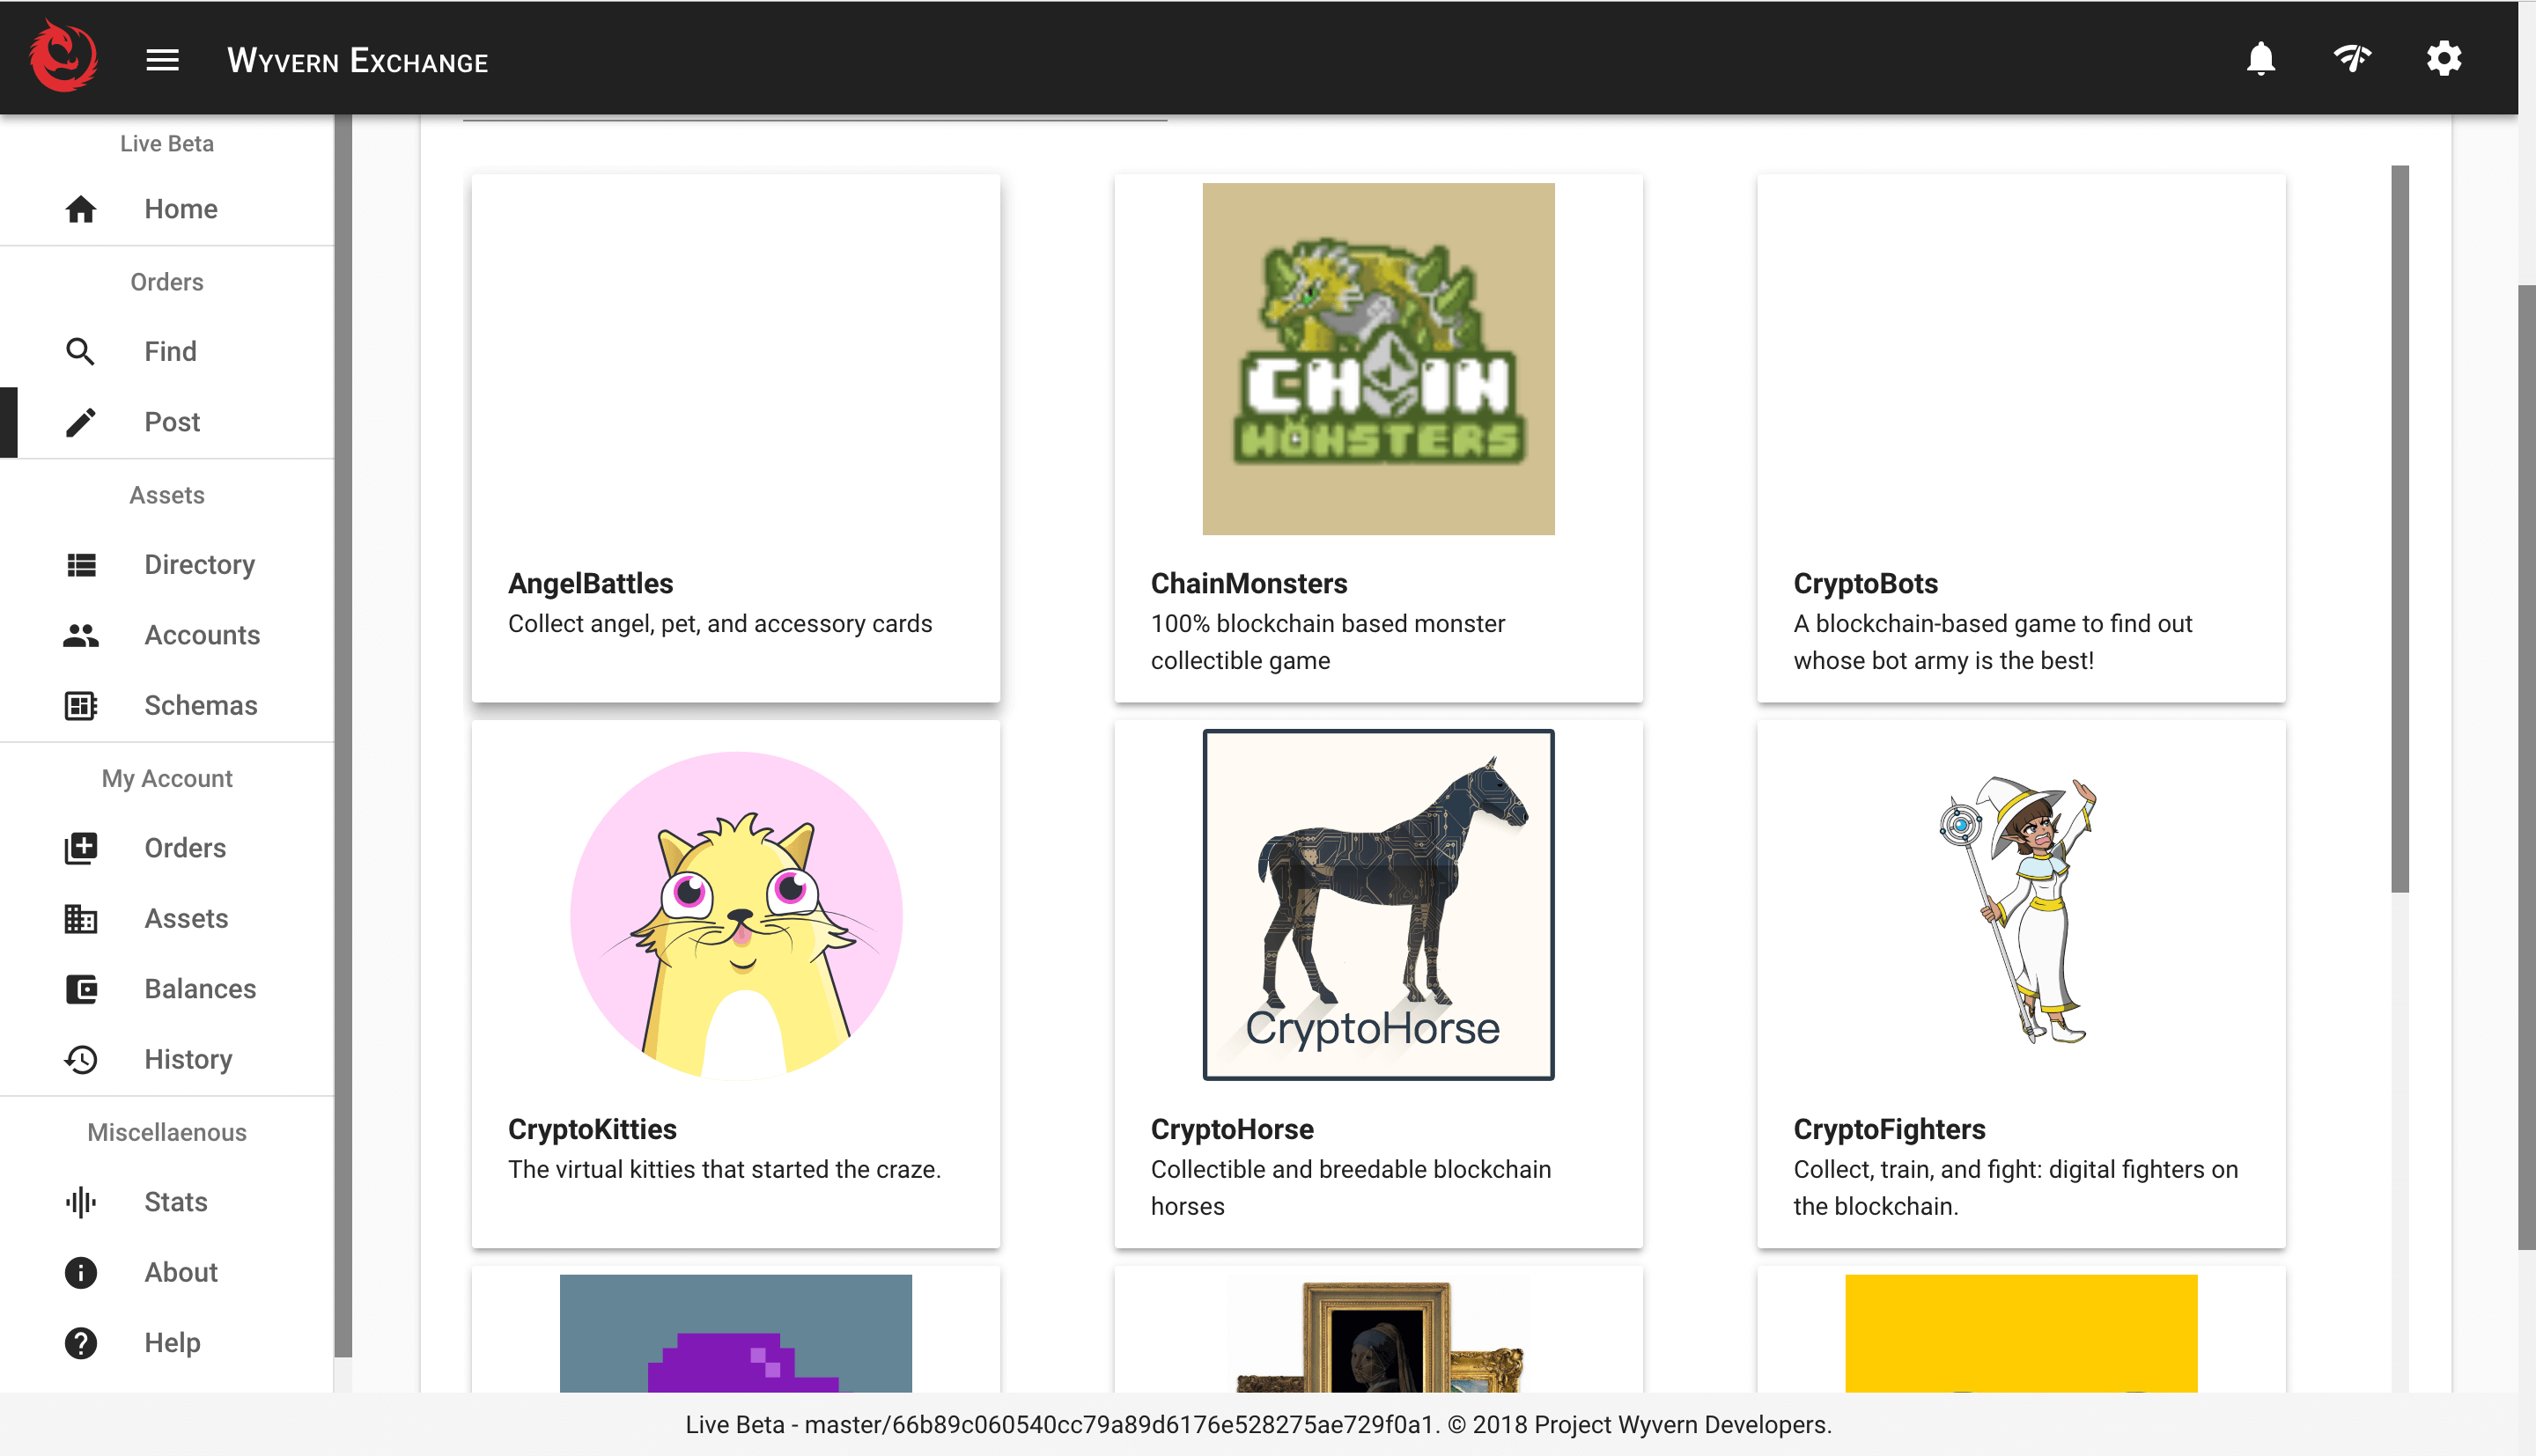Select the AngelBattles card title

(590, 584)
